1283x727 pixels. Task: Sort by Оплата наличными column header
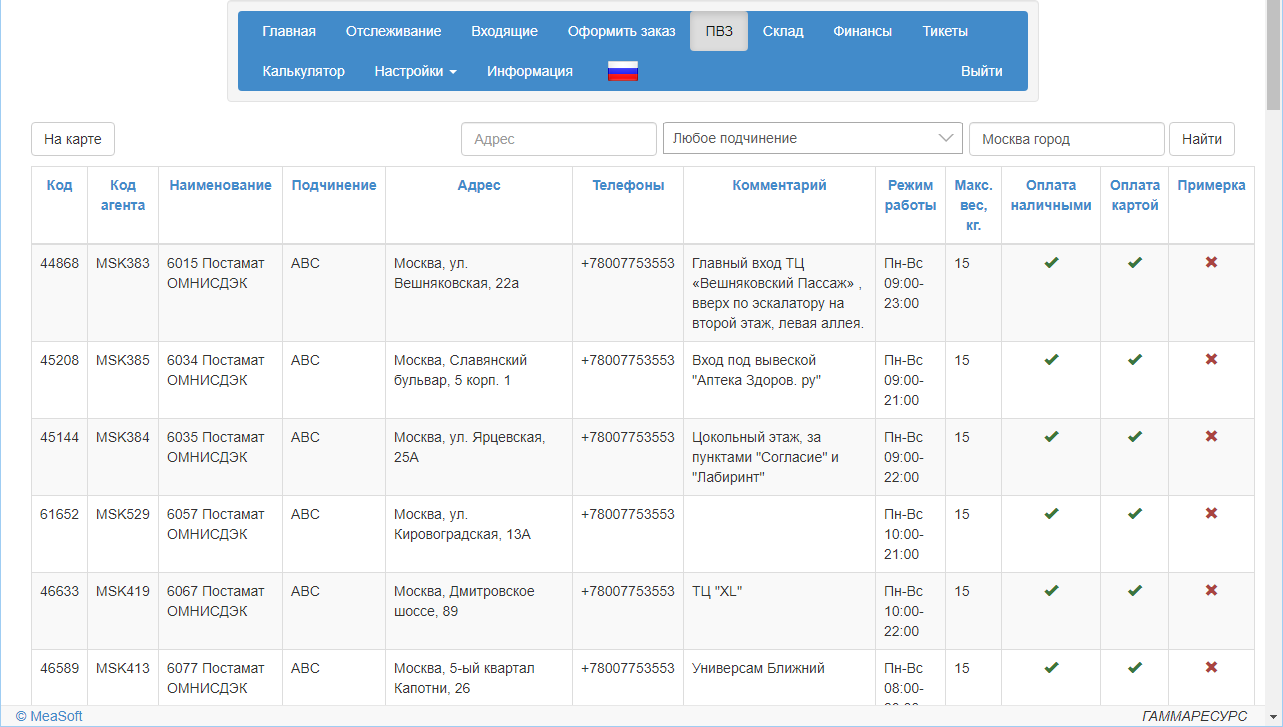point(1051,195)
